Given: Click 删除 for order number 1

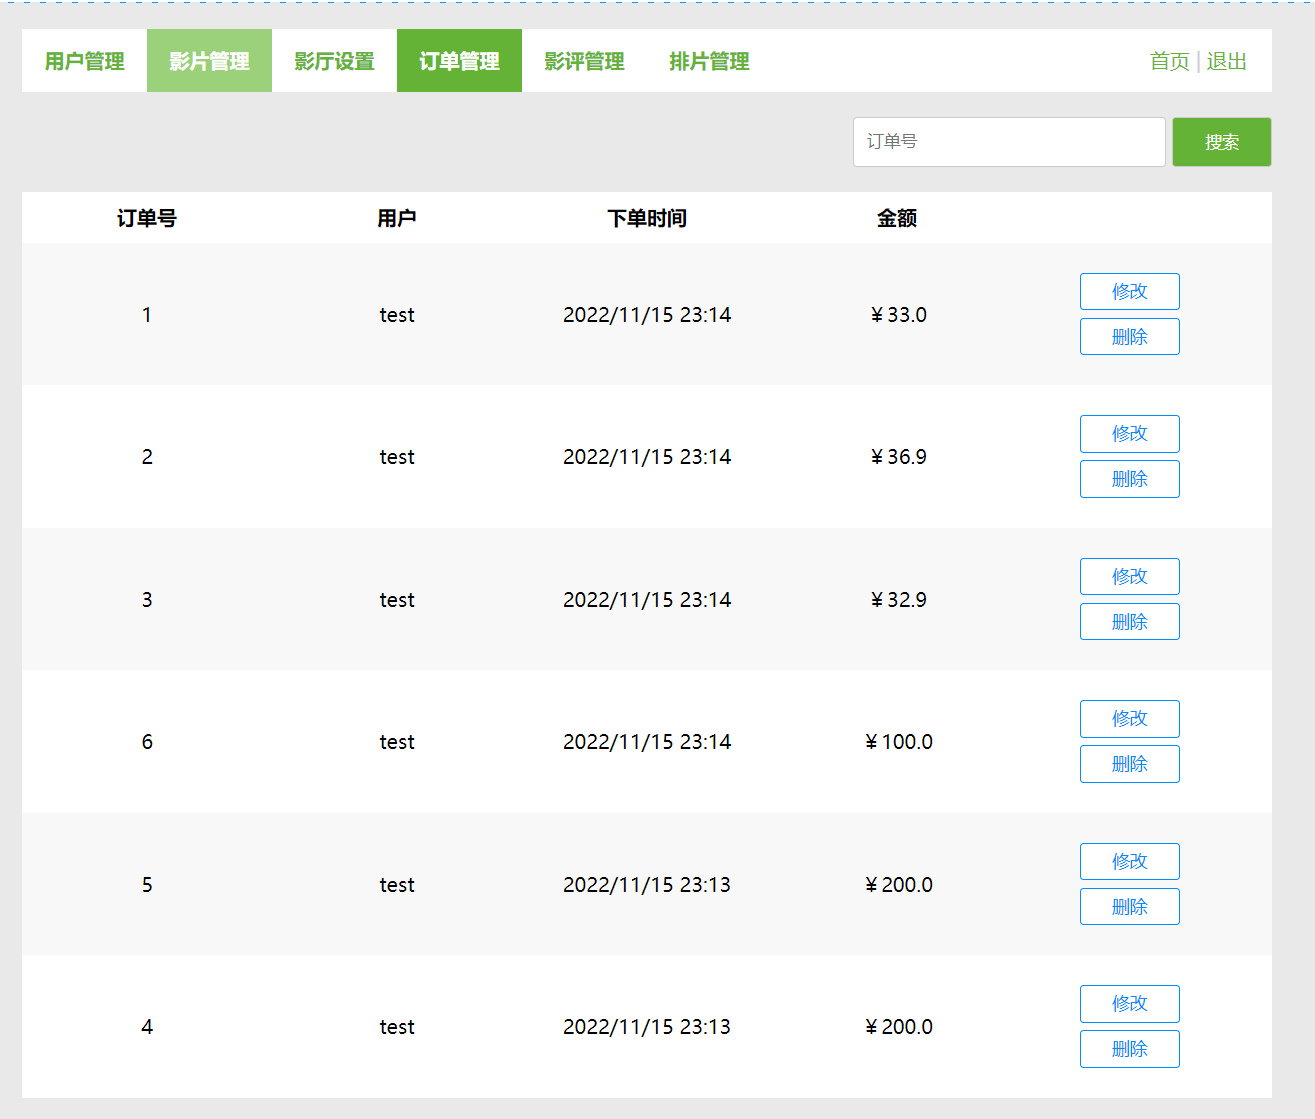Looking at the screenshot, I should pos(1129,336).
